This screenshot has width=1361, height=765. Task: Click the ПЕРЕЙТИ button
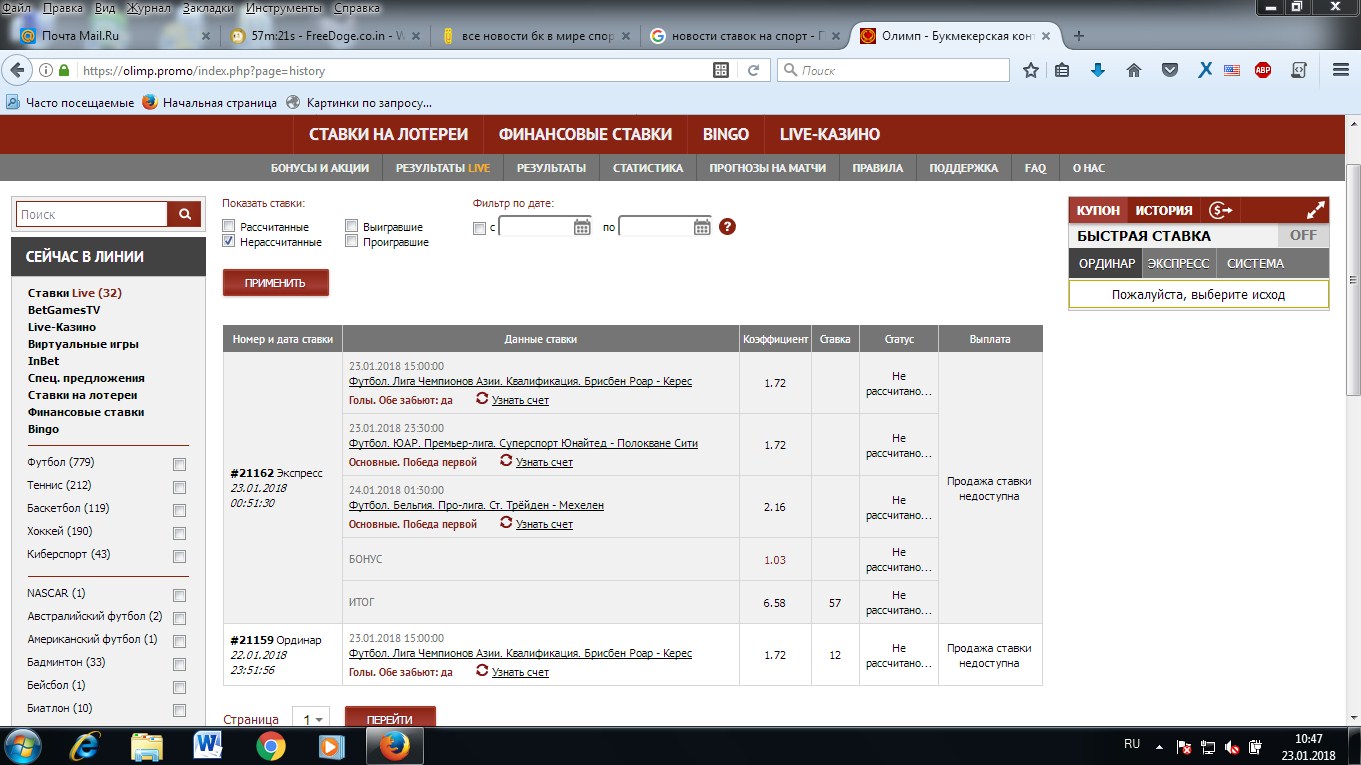[x=390, y=719]
